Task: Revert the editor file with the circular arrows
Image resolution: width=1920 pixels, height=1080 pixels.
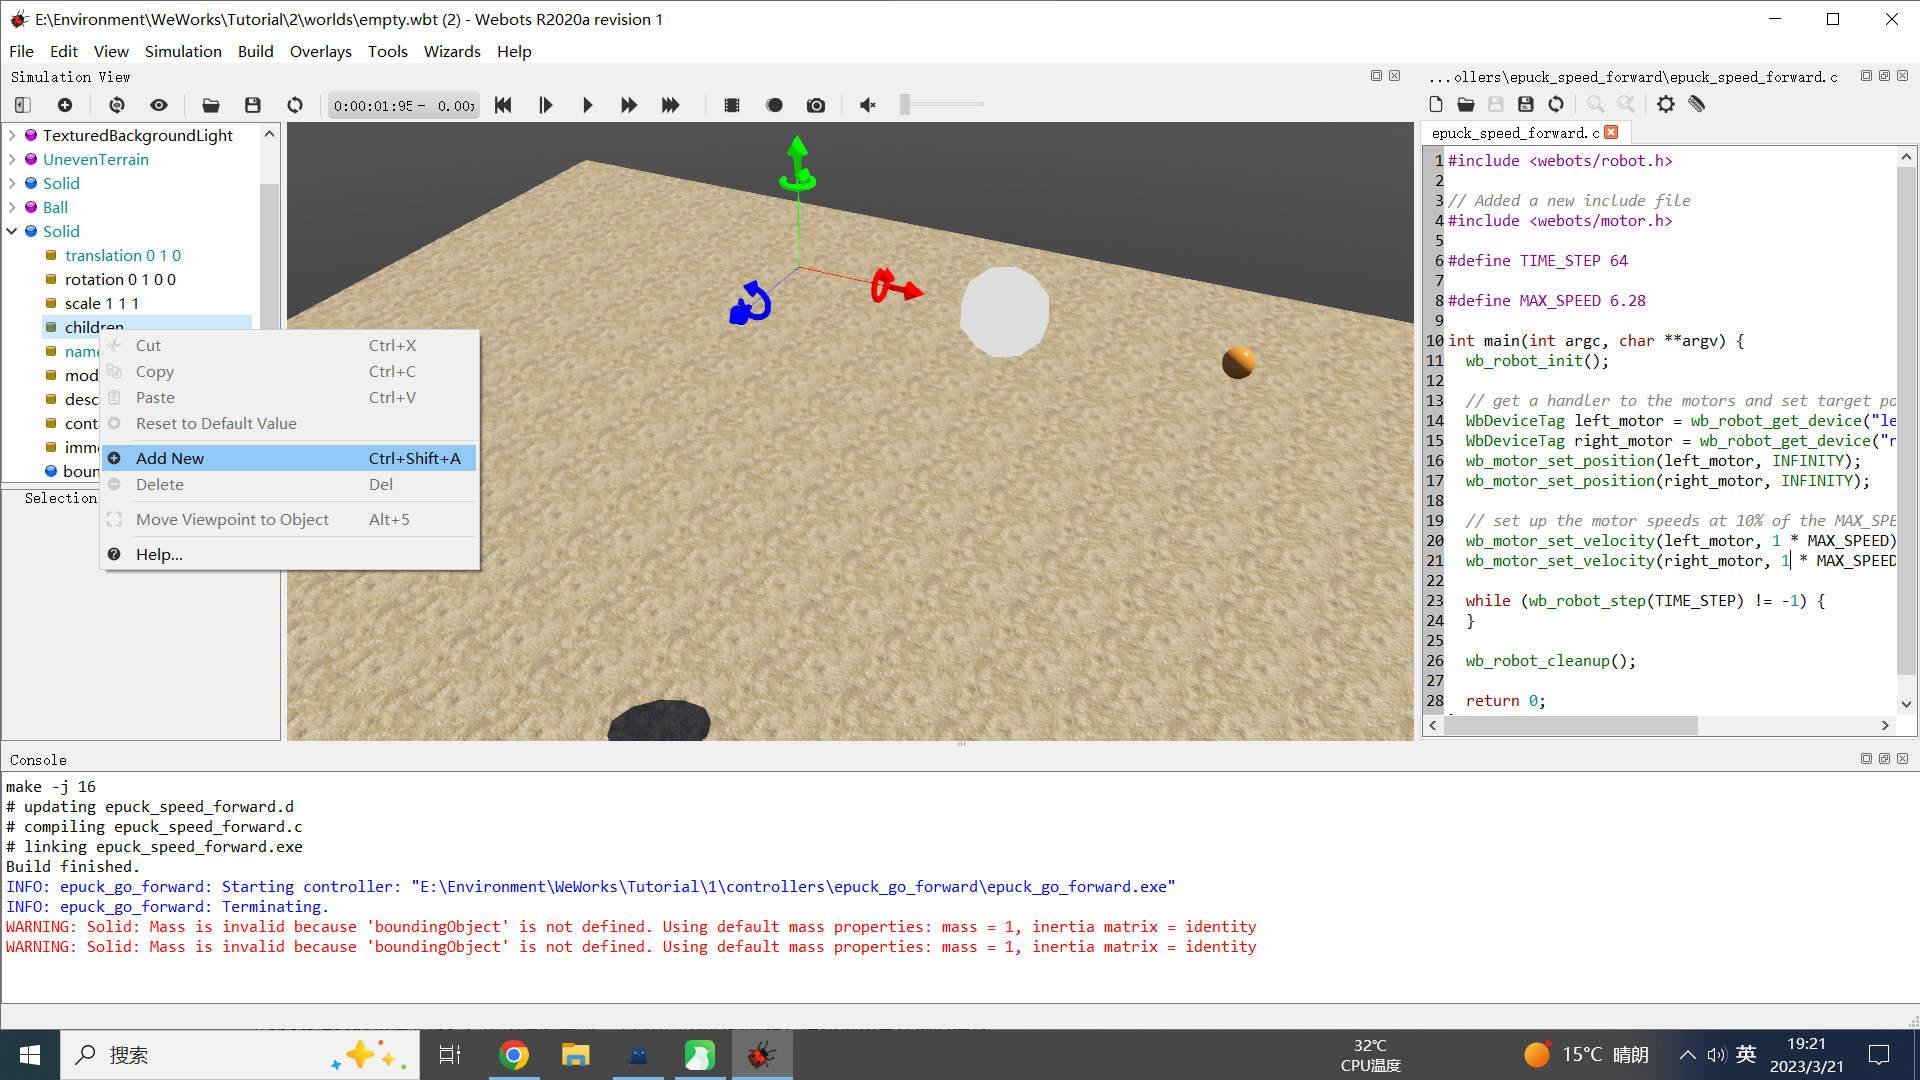Action: tap(1556, 104)
